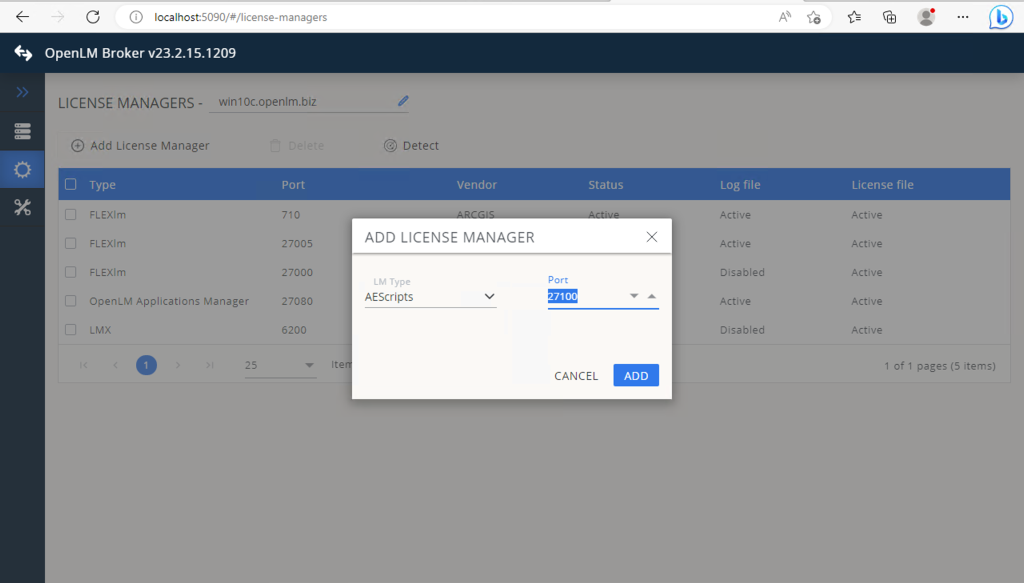
Task: Open the license managers list sidebar icon
Action: [21, 130]
